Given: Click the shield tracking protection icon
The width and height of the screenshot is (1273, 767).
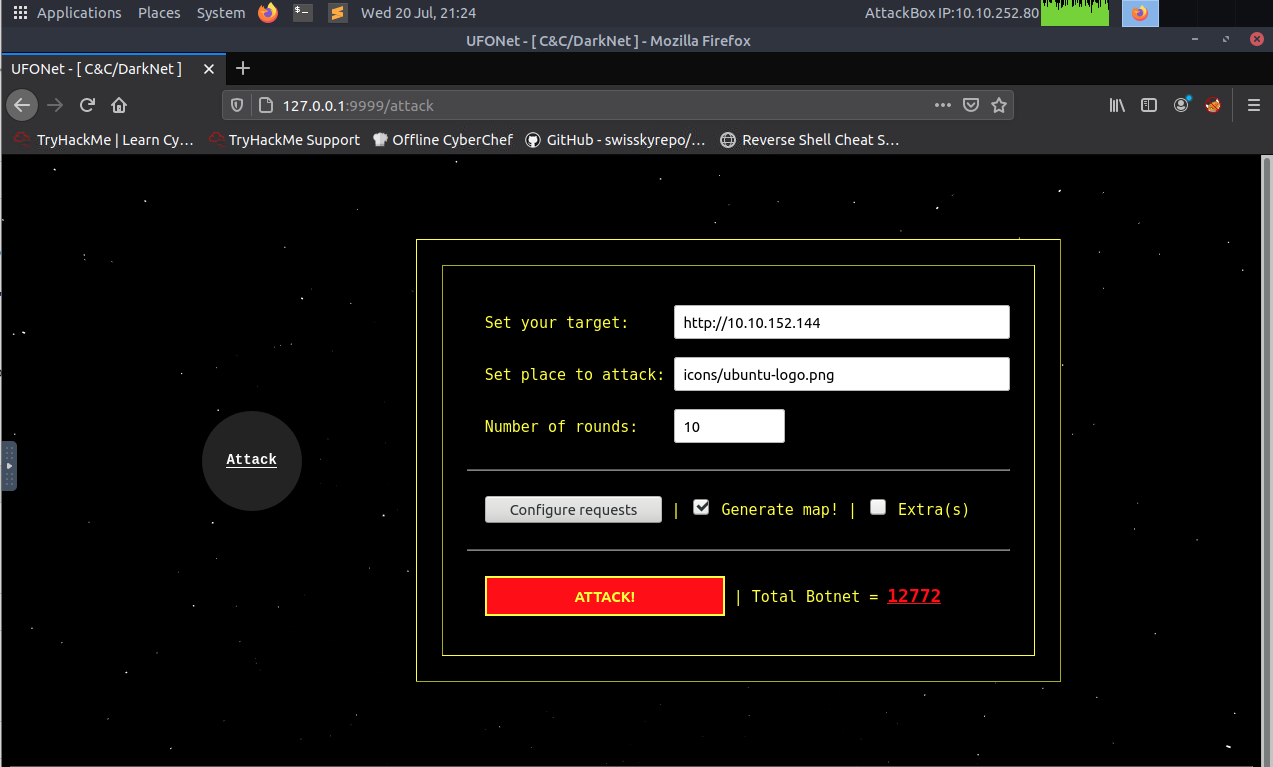Looking at the screenshot, I should coord(236,104).
